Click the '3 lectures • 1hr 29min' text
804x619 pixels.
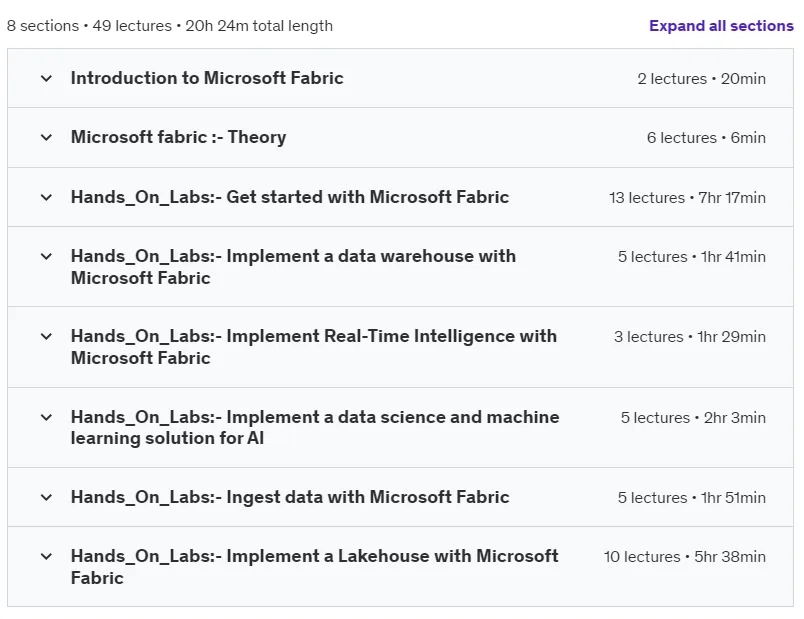point(690,336)
